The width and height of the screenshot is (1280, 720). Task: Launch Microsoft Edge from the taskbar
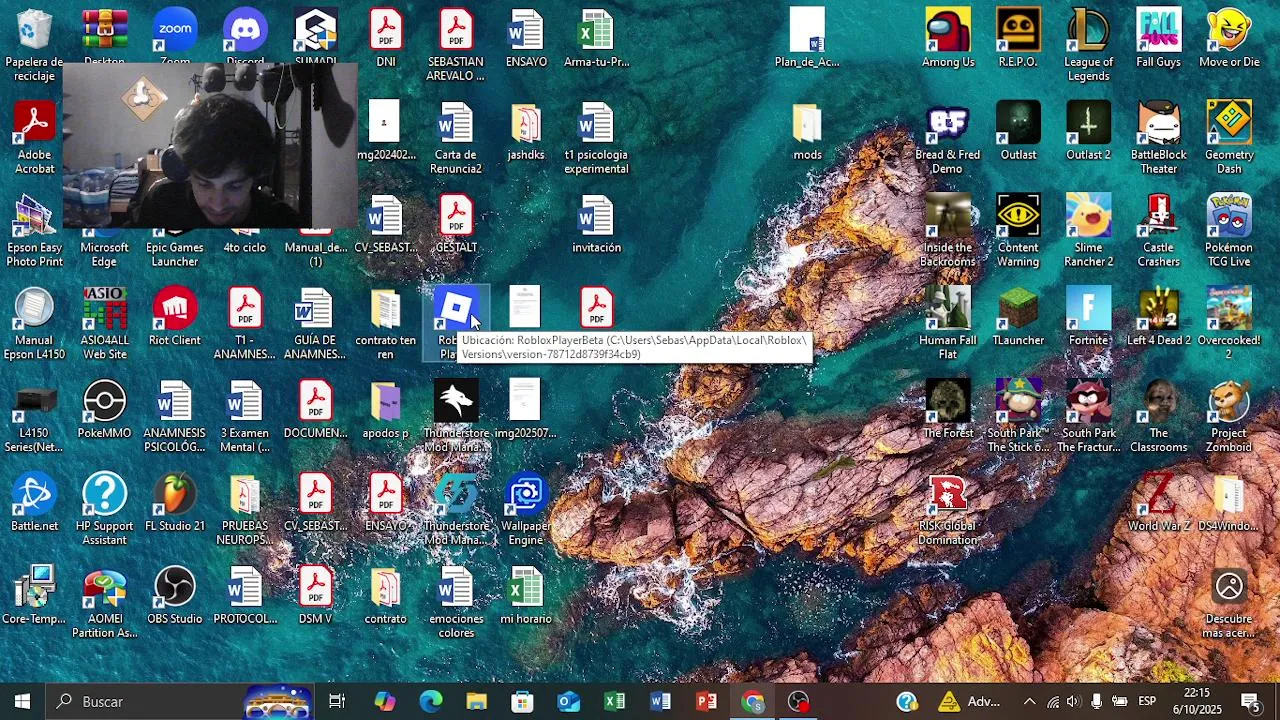(x=430, y=701)
